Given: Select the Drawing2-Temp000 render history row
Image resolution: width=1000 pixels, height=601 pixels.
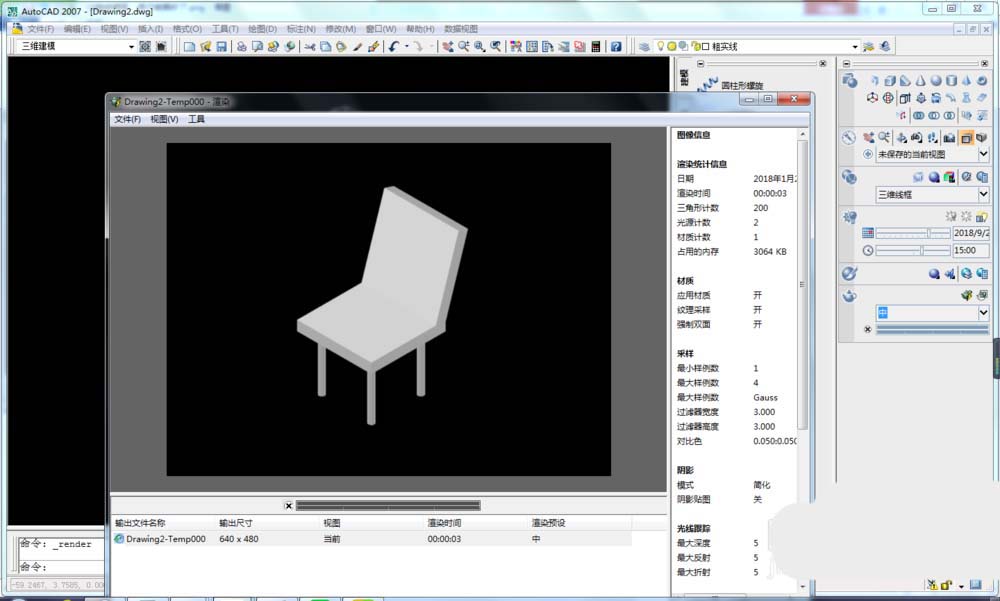Looking at the screenshot, I should pyautogui.click(x=166, y=539).
